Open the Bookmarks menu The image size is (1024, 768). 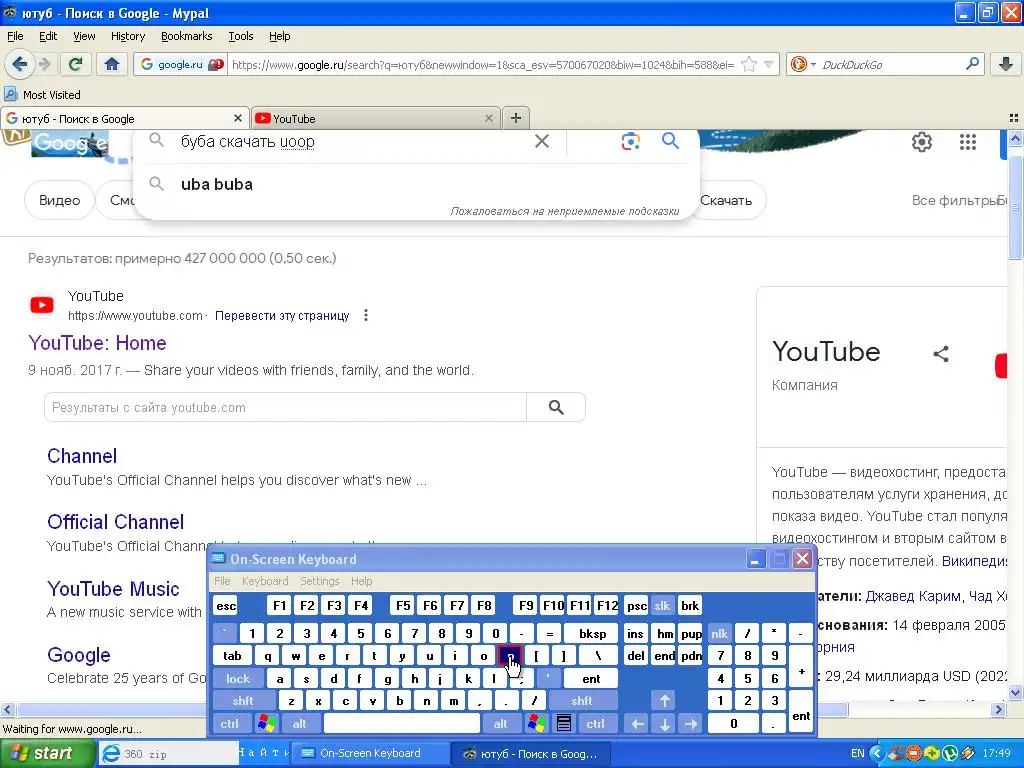point(186,36)
